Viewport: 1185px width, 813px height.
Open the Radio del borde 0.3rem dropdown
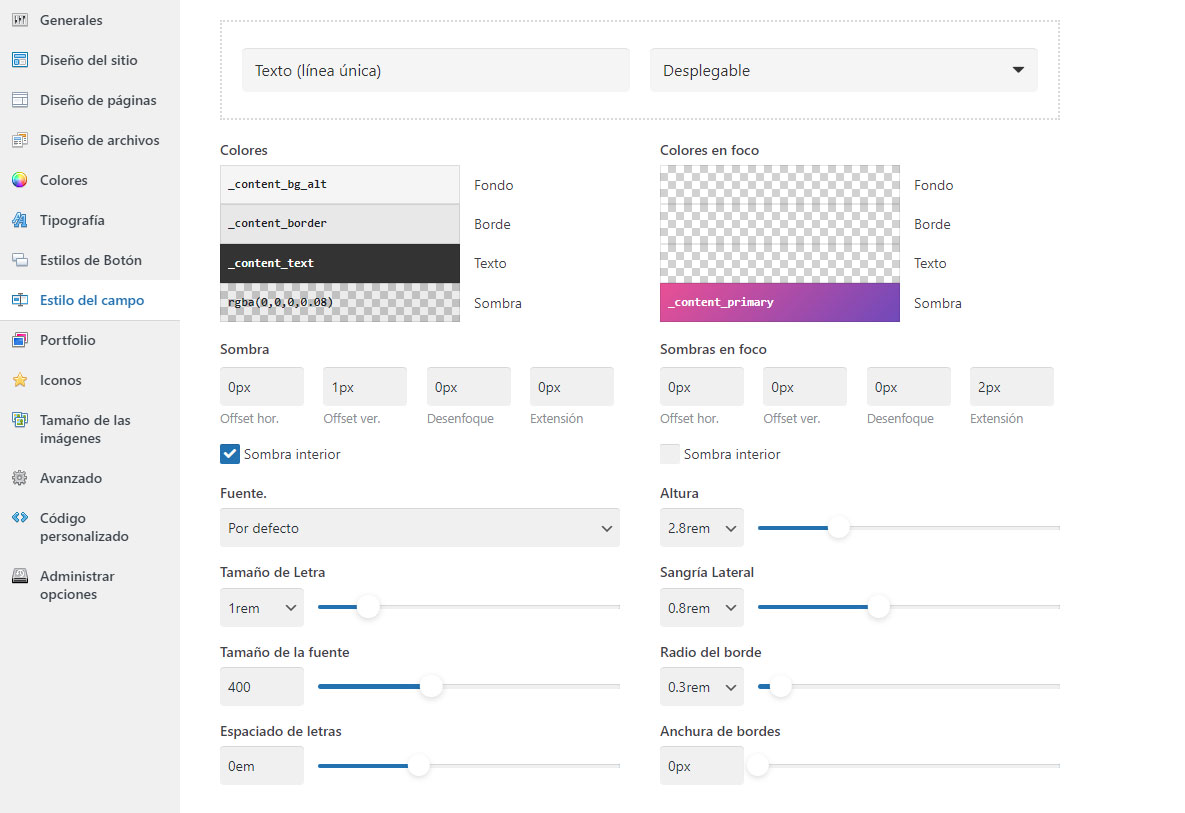[701, 688]
